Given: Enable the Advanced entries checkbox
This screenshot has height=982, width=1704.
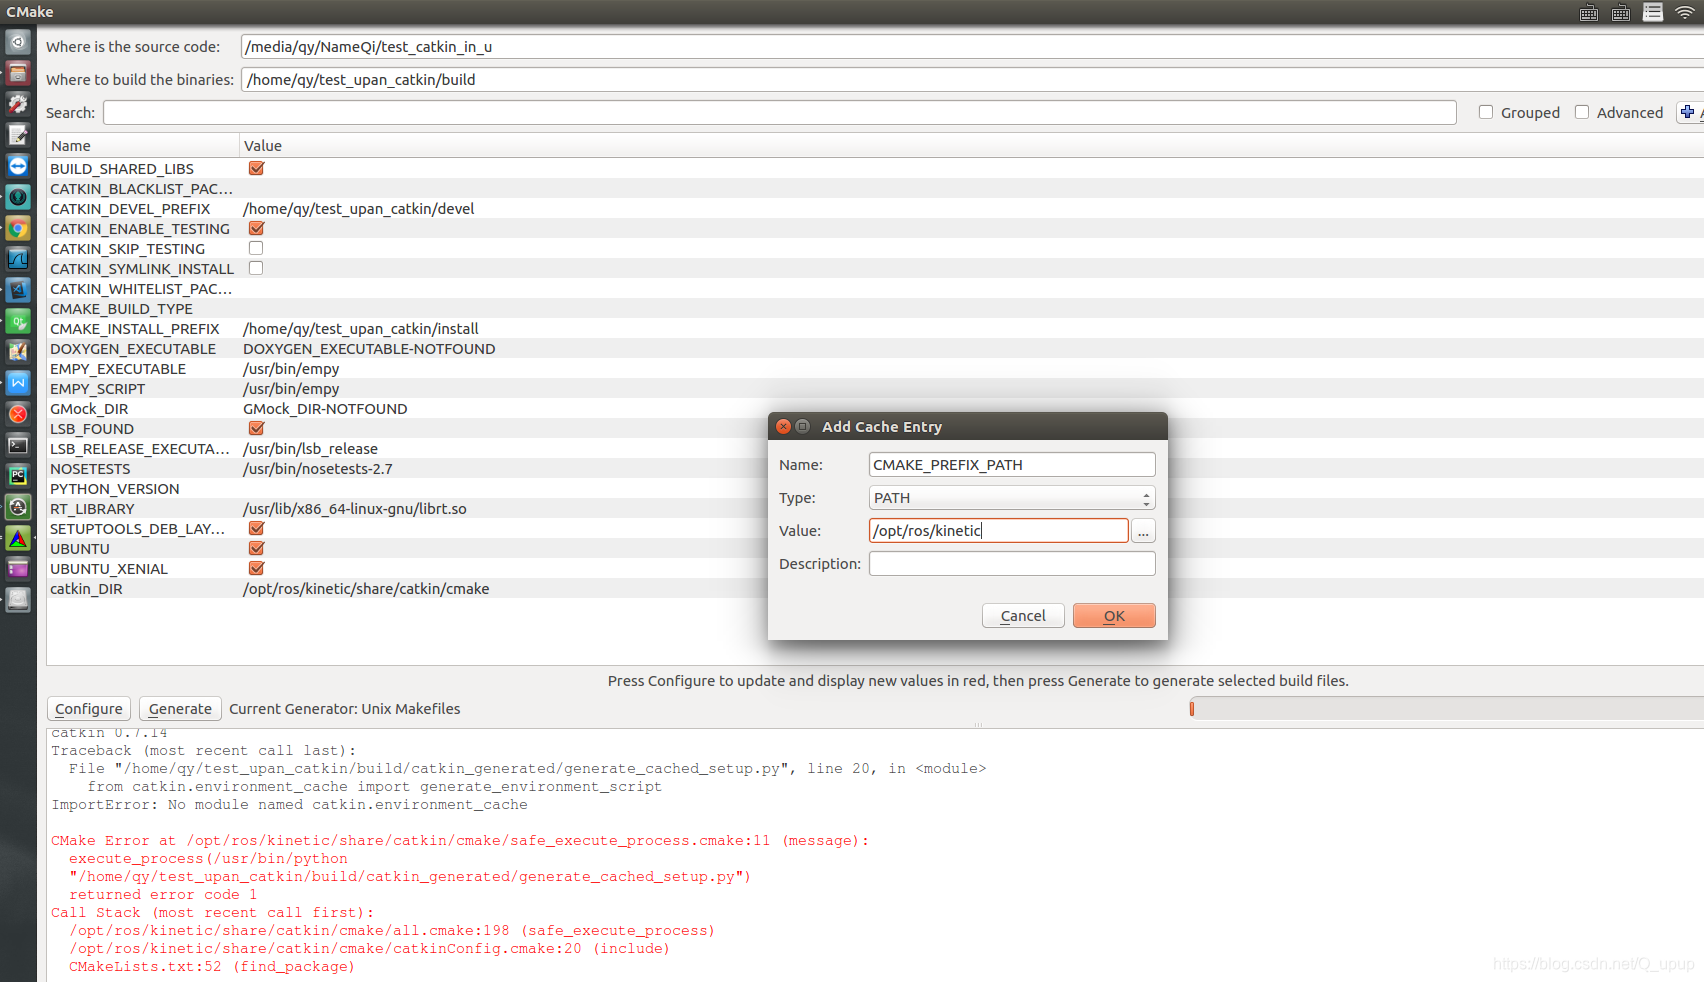Looking at the screenshot, I should click(x=1582, y=112).
